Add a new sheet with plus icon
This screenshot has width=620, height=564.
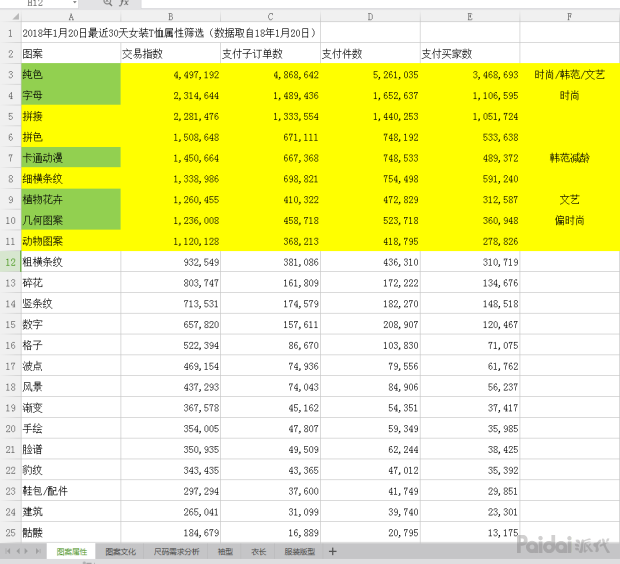point(332,551)
